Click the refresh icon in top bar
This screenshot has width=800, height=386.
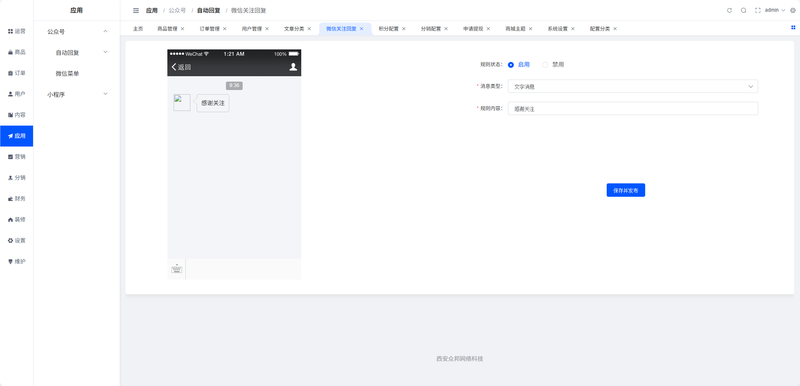[x=729, y=10]
